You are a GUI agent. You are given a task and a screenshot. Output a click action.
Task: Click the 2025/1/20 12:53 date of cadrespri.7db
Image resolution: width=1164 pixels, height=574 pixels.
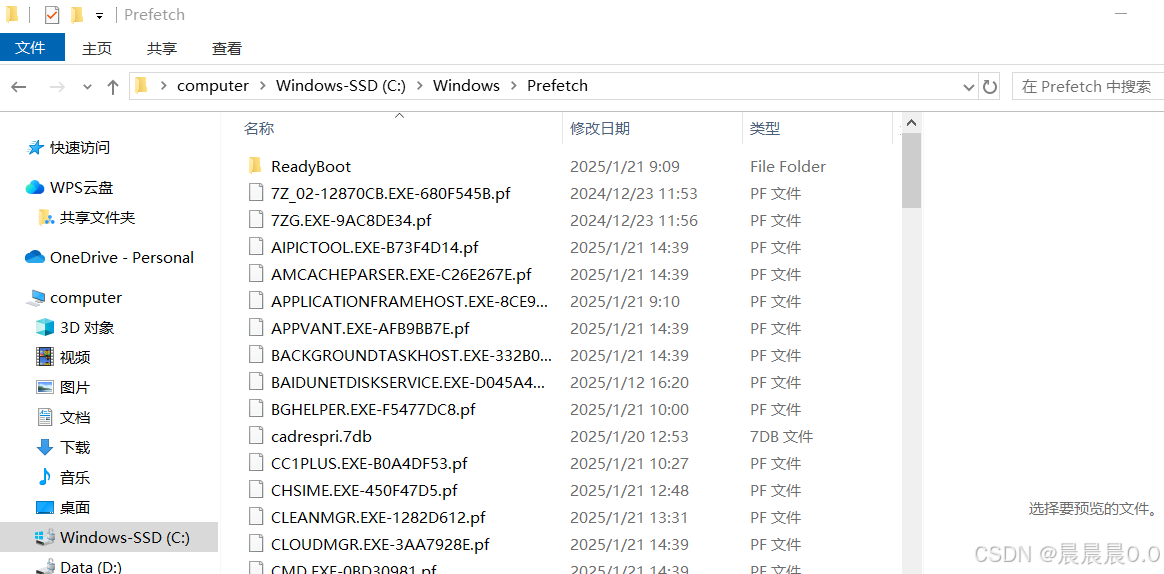point(630,437)
